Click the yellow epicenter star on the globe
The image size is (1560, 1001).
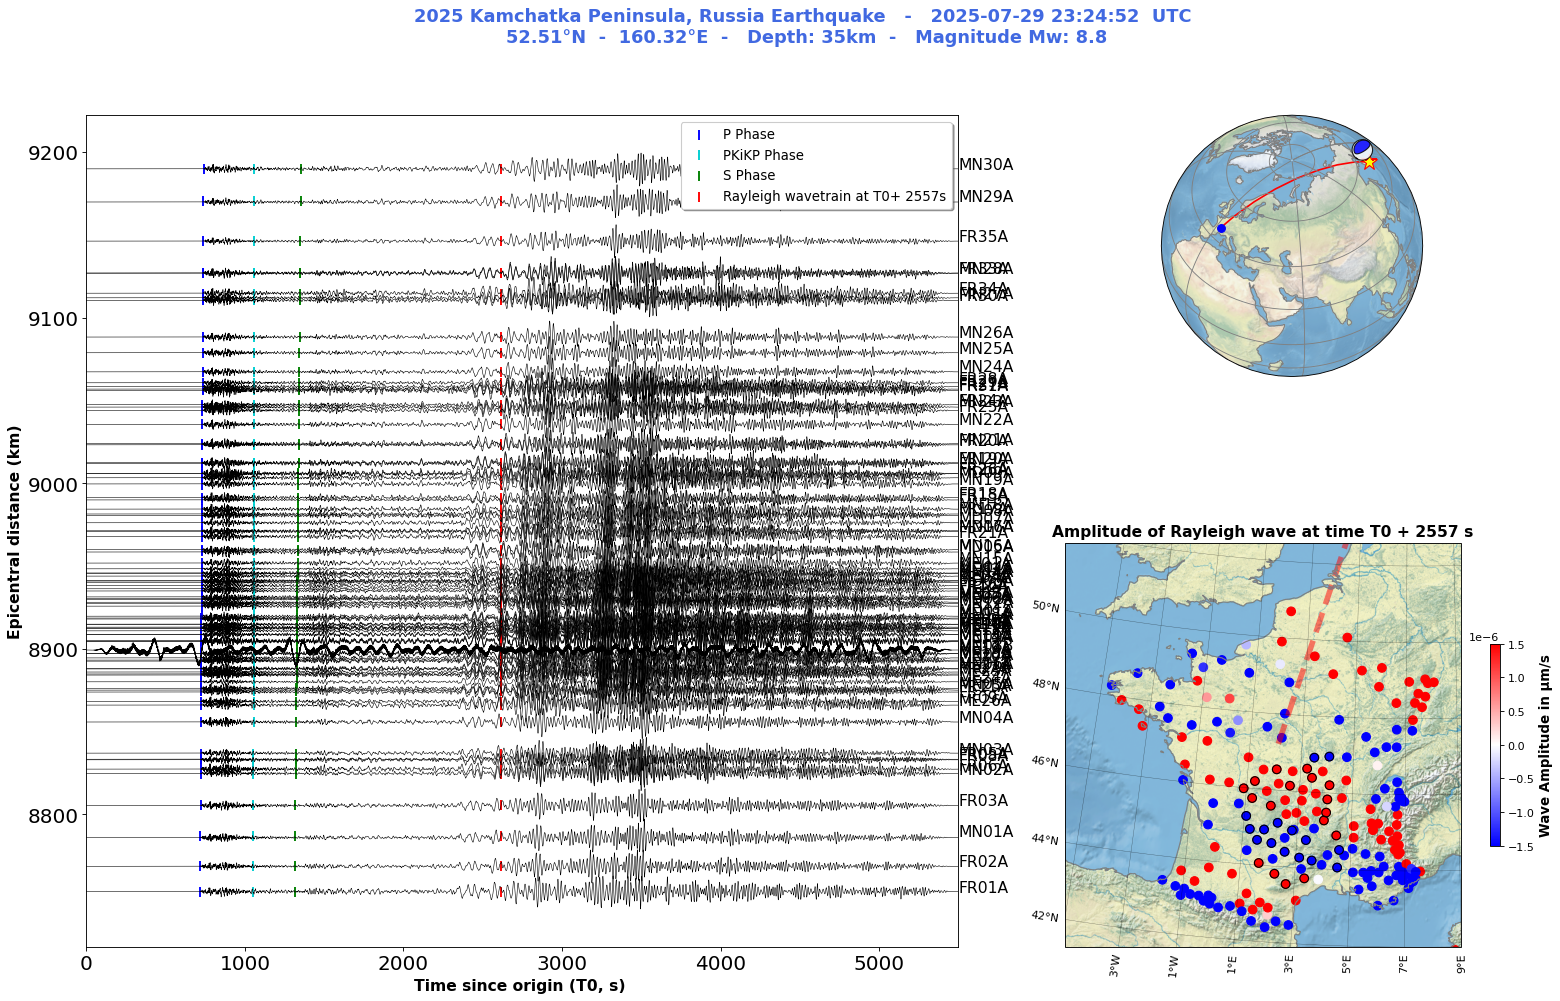pos(1369,162)
